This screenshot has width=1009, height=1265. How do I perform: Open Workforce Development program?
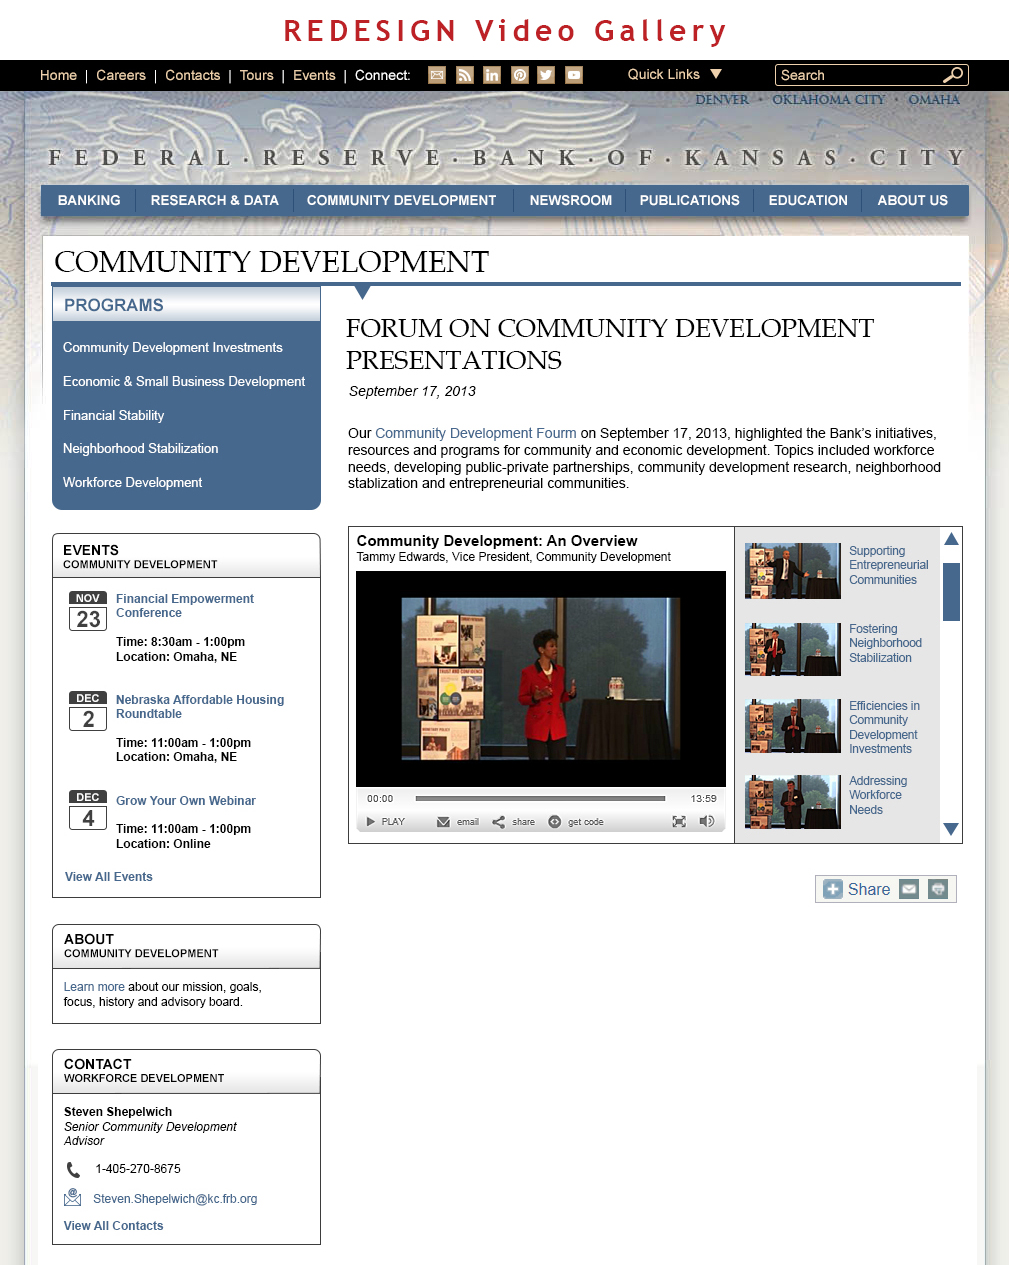(x=133, y=482)
